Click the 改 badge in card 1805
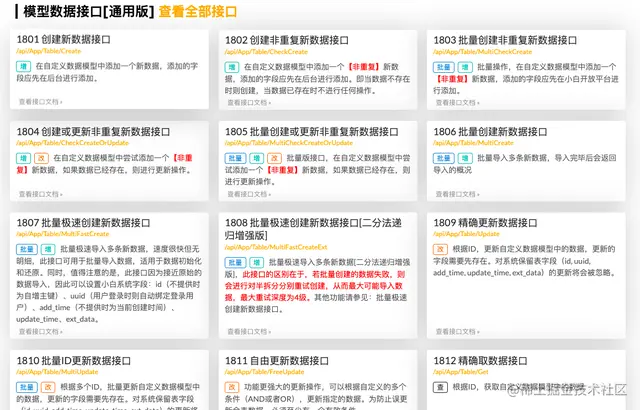This screenshot has width=640, height=410. (x=274, y=158)
